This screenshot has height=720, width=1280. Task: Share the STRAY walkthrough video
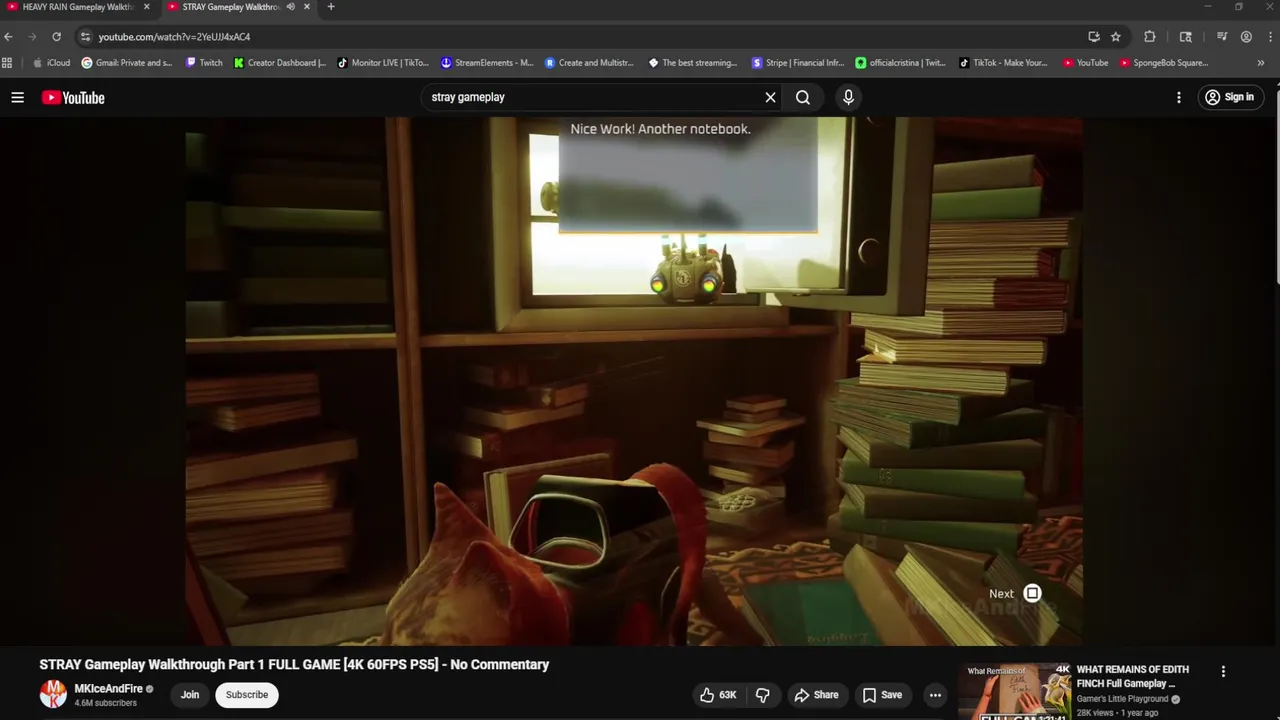[816, 695]
